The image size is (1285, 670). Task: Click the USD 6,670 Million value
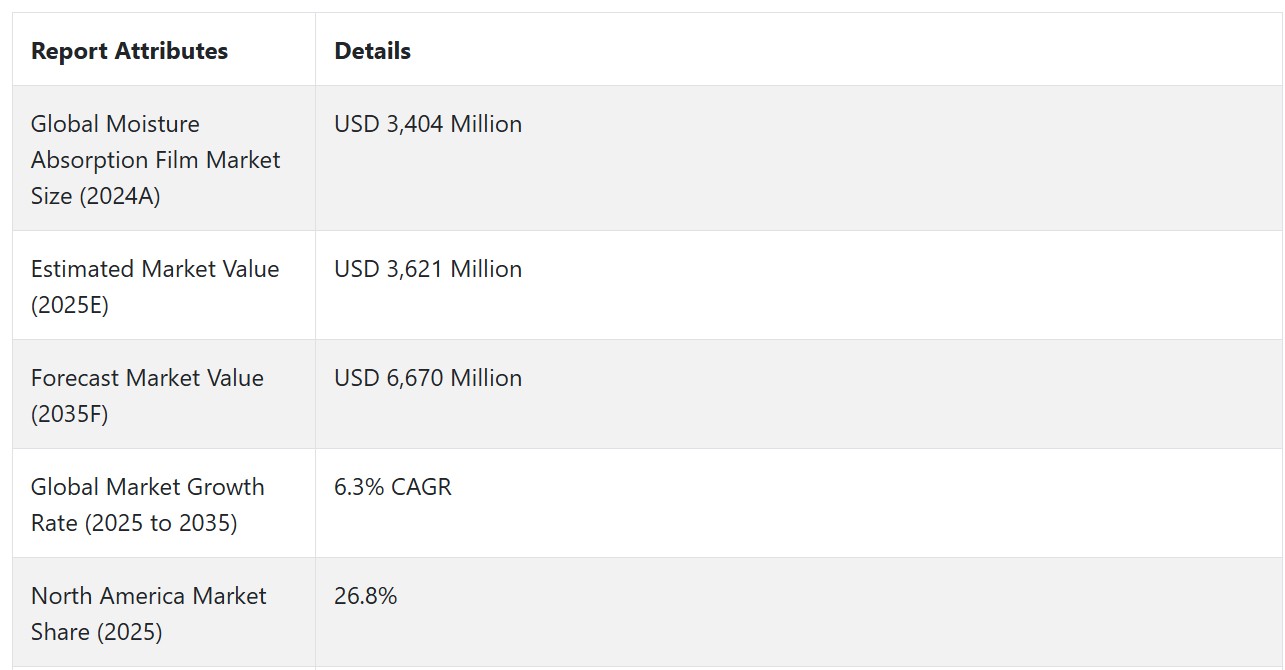click(x=428, y=378)
